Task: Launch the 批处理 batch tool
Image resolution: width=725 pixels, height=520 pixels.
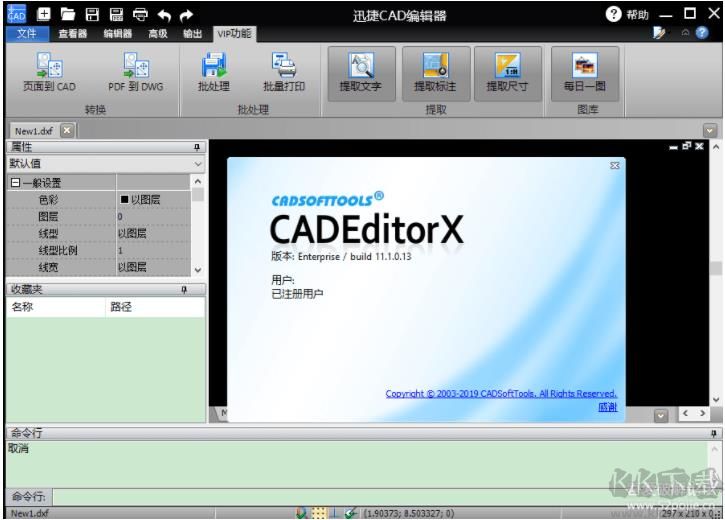Action: (x=213, y=71)
